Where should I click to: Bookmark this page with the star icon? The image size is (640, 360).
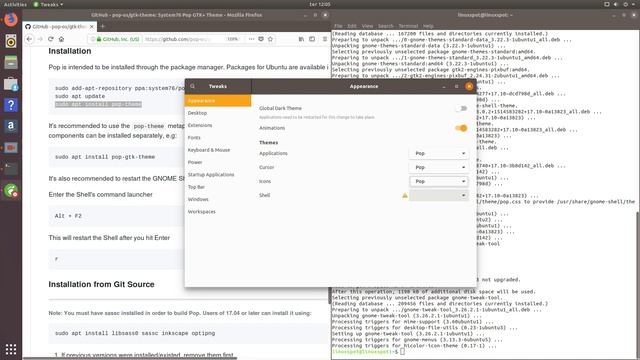click(x=270, y=39)
